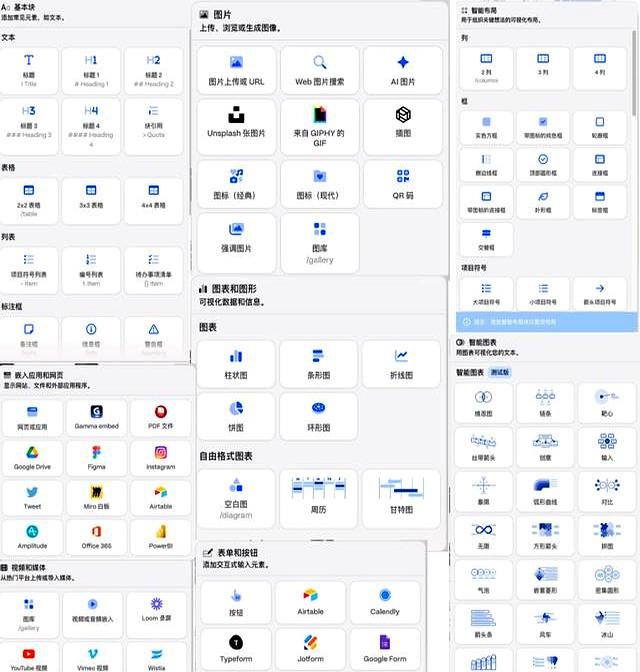This screenshot has height=672, width=640.
Task: Add a 条形图 bar chart
Action: click(x=318, y=364)
